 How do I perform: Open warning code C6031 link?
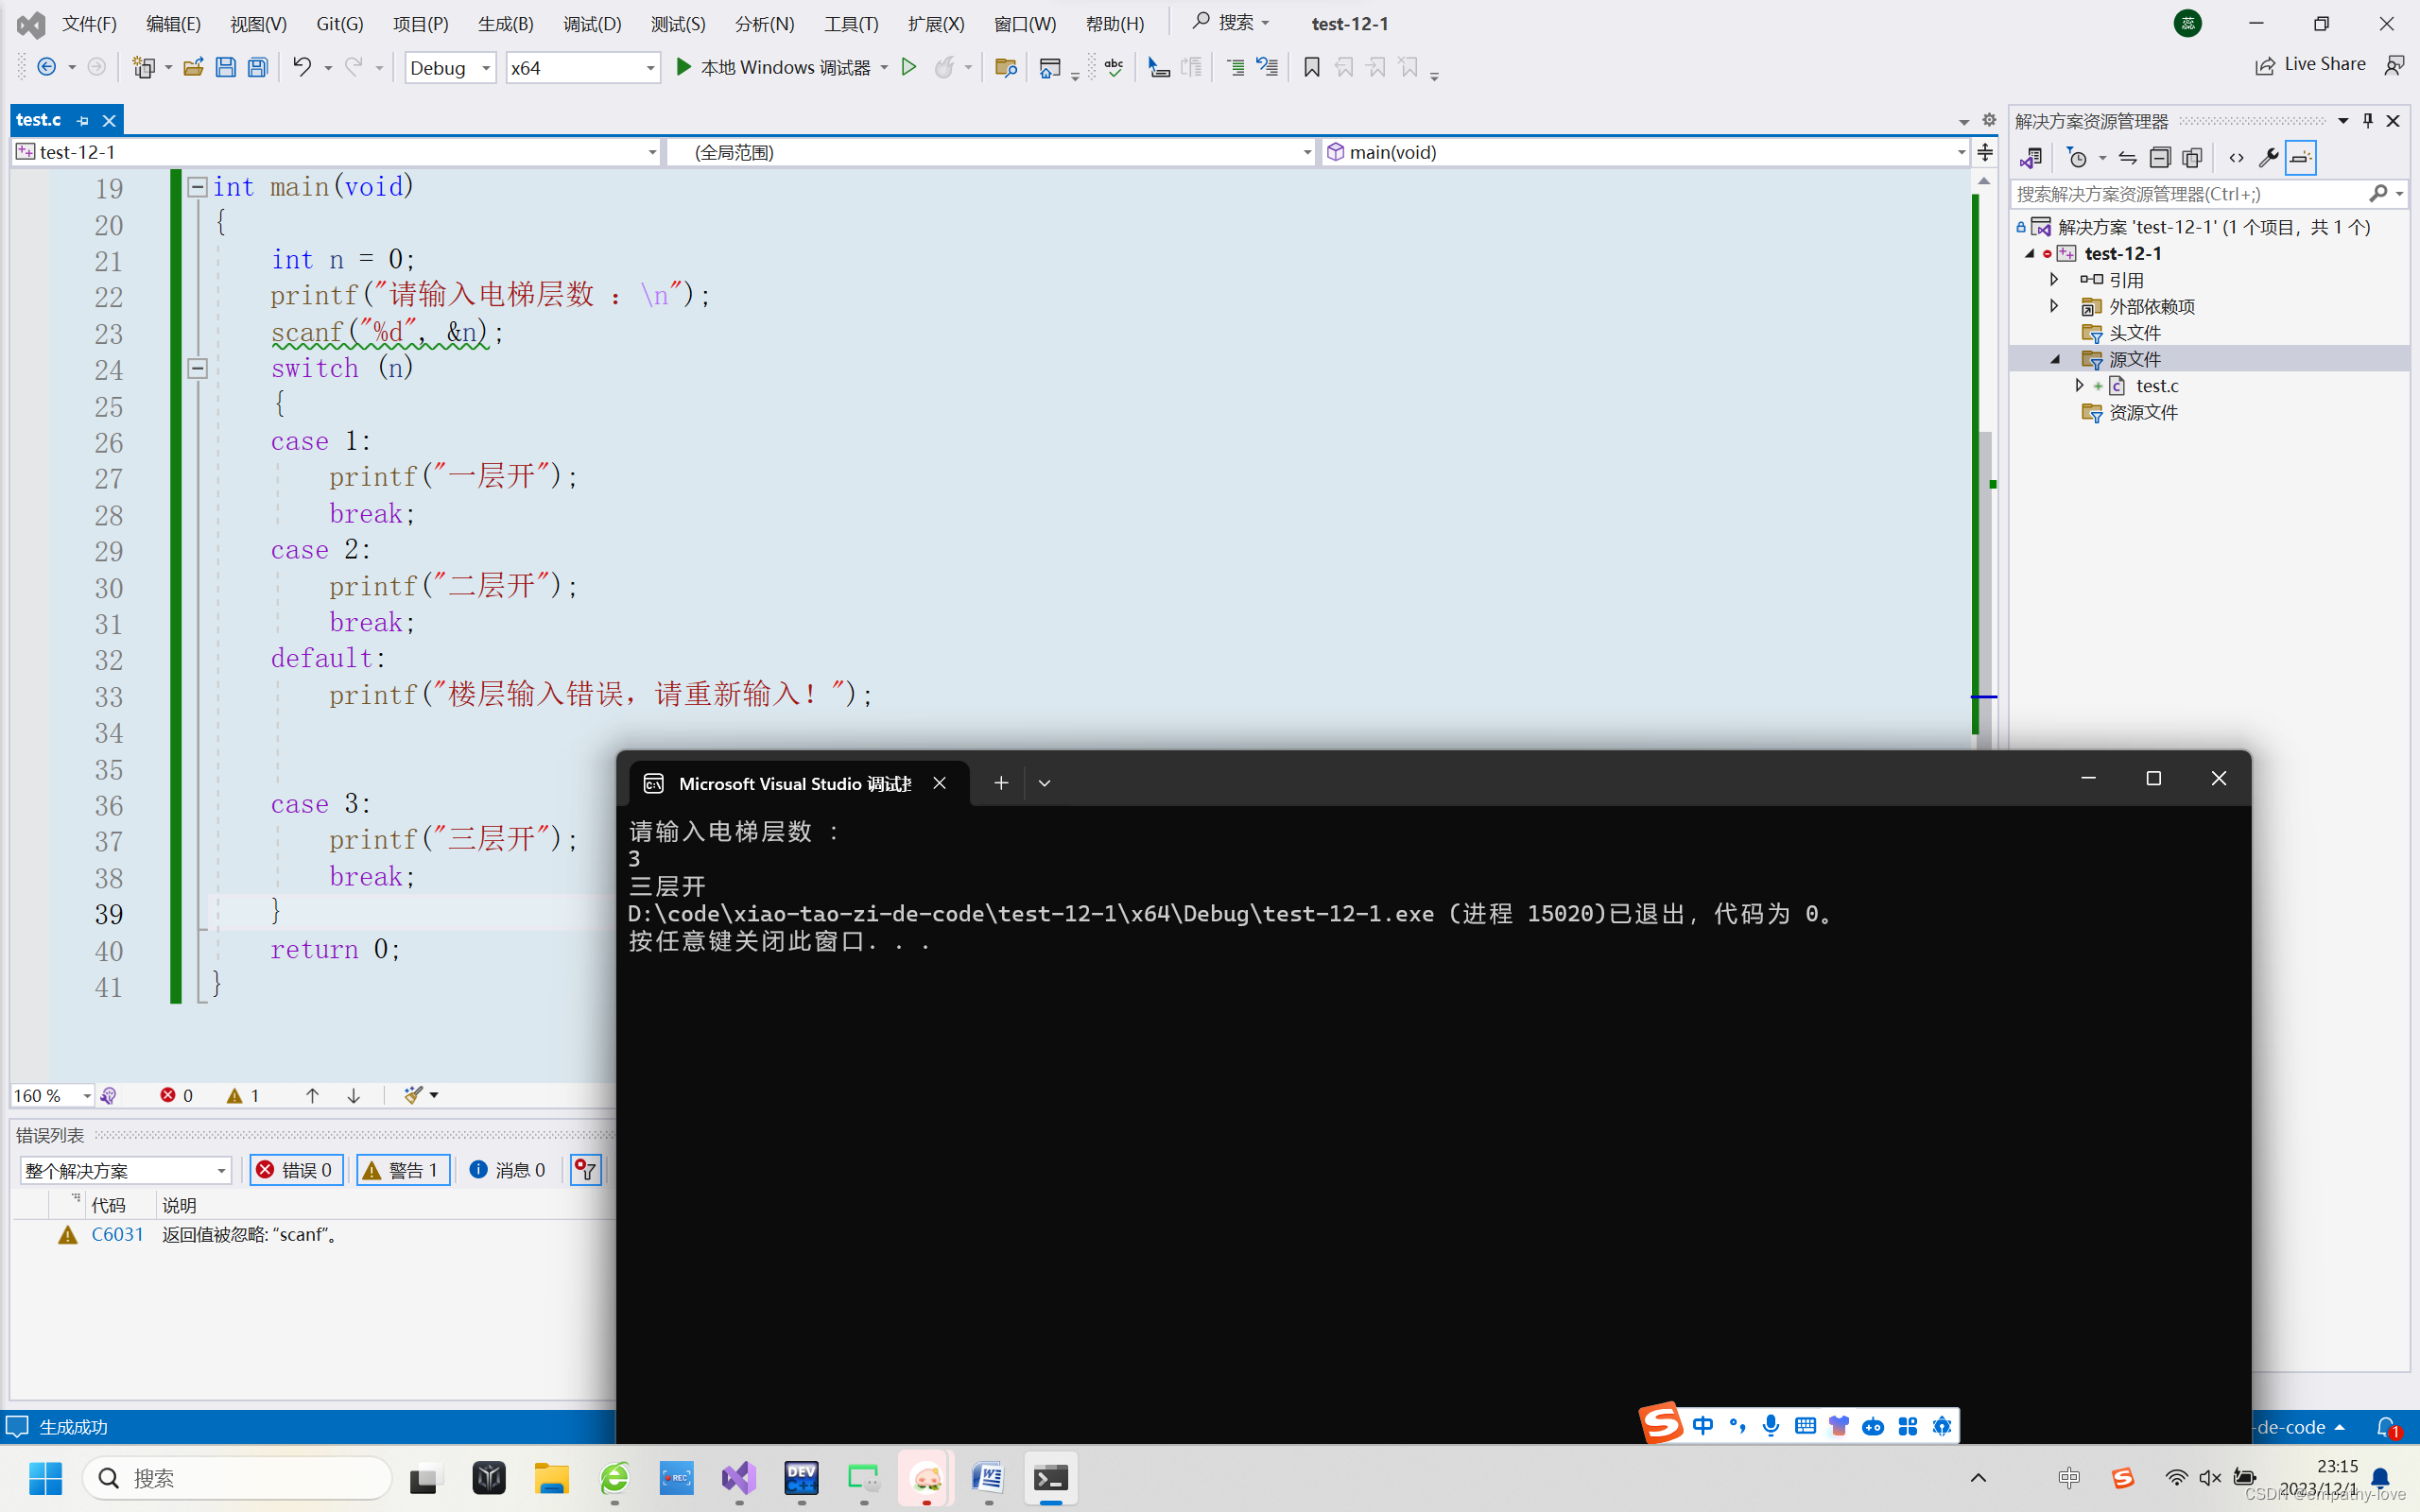(x=117, y=1234)
